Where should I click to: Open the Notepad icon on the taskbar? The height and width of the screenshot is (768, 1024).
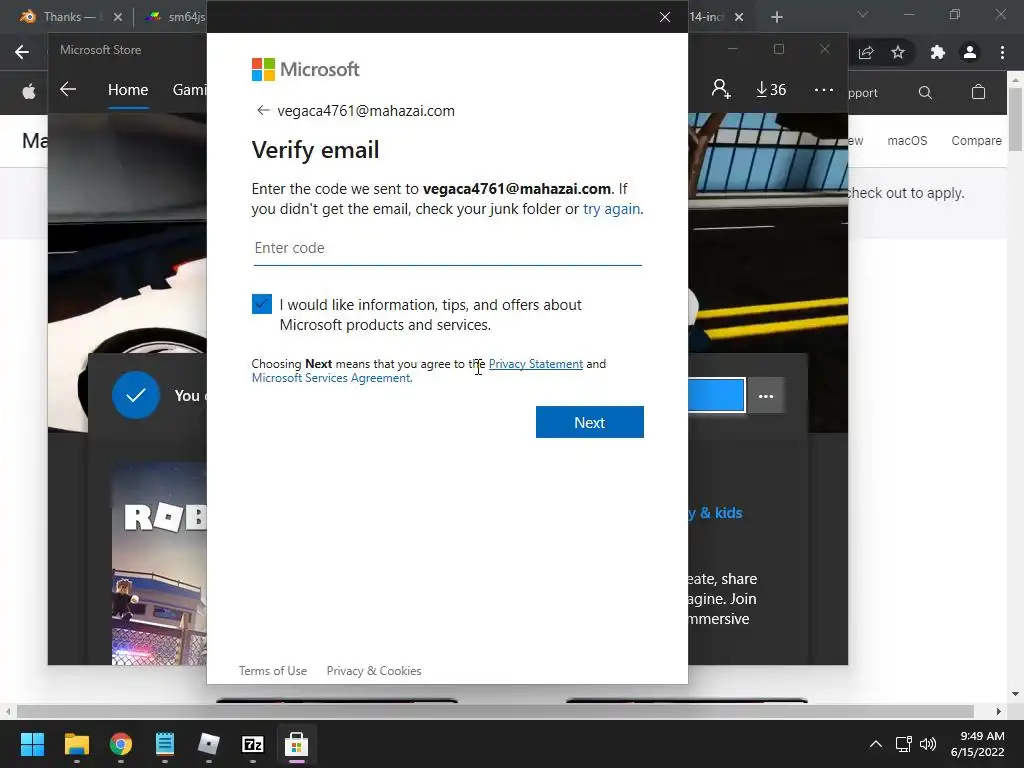(165, 744)
